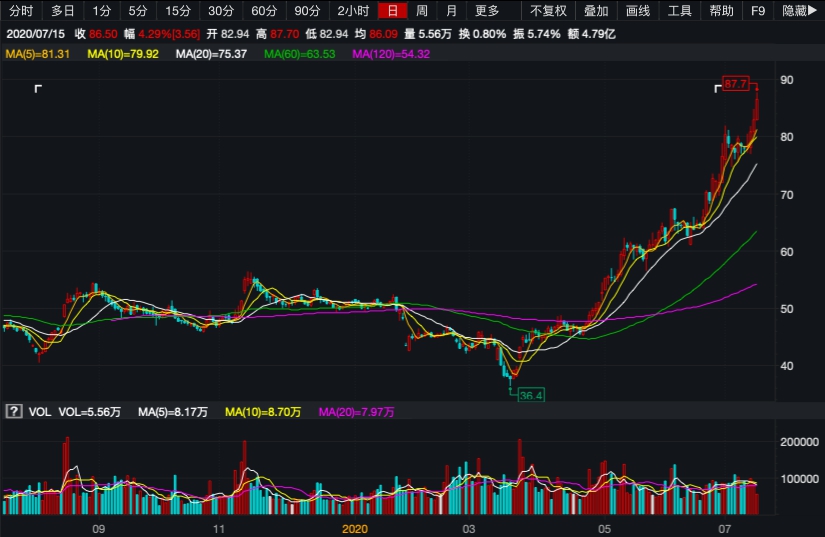Select the 日 daily candlestick period
Viewport: 825px width, 537px height.
[x=393, y=11]
